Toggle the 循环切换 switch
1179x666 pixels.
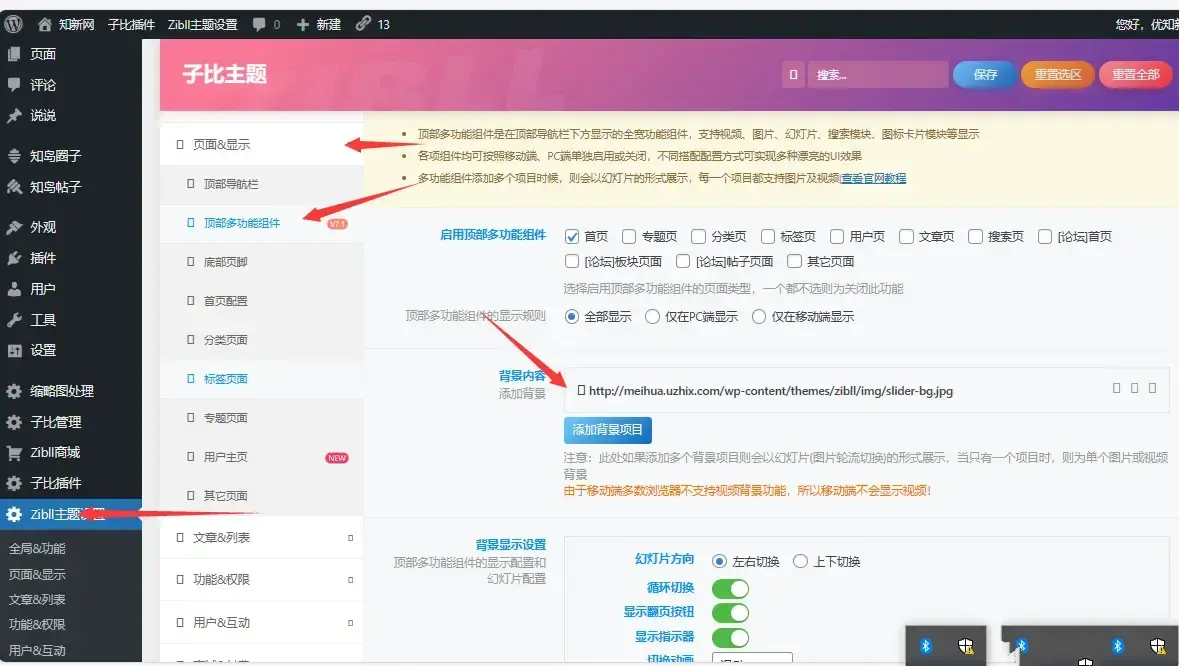point(731,589)
